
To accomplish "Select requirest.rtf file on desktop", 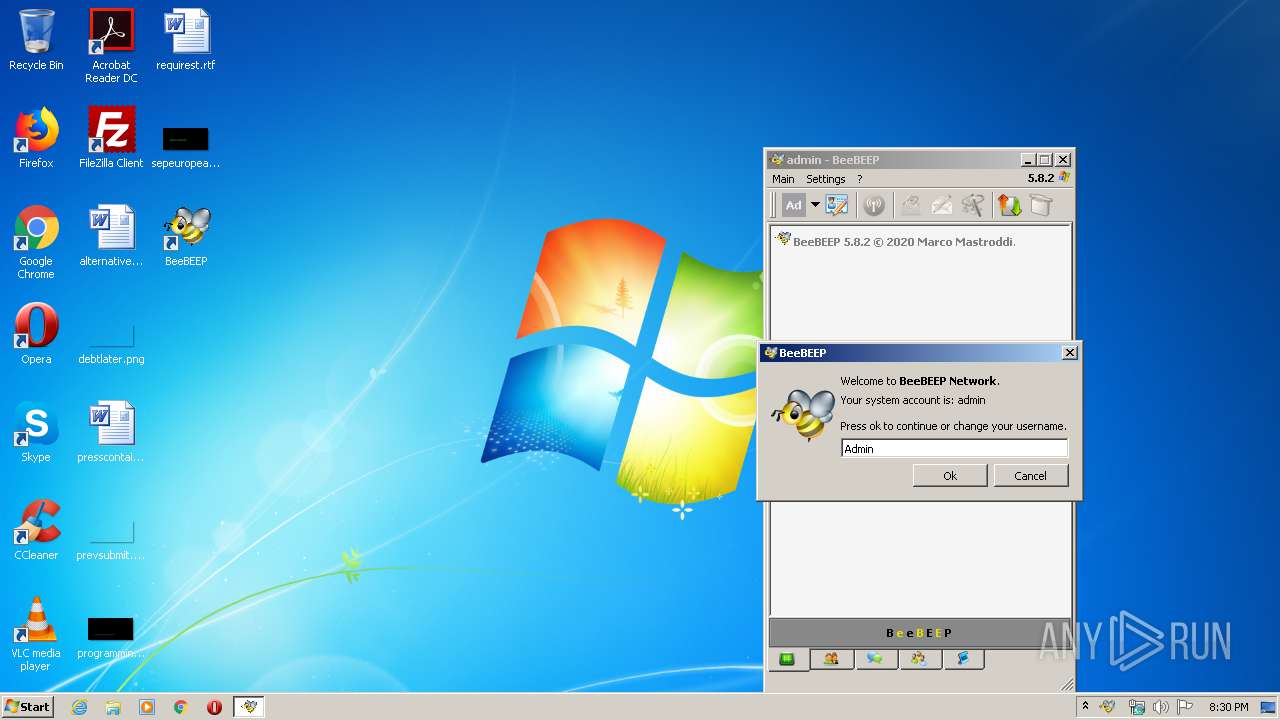I will point(186,40).
